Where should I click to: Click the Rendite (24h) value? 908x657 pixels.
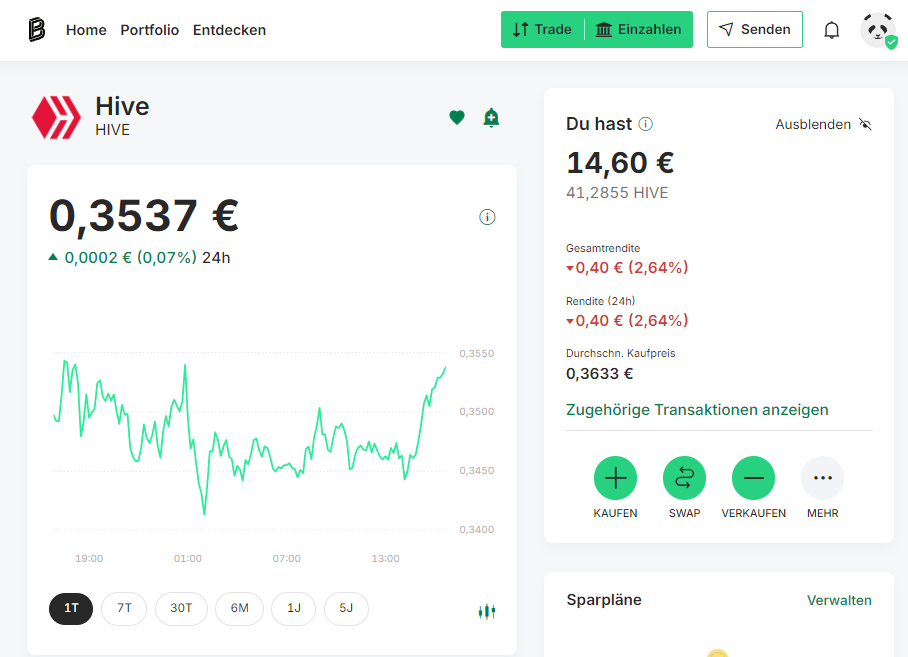click(627, 320)
